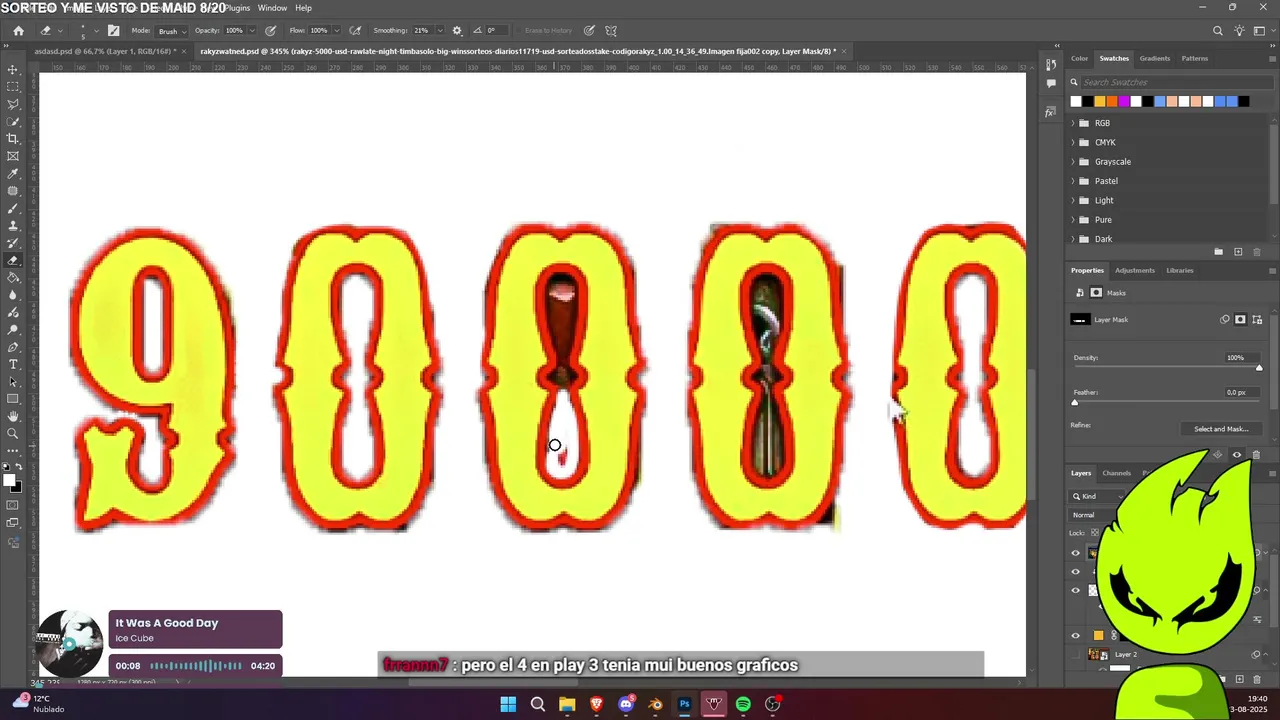Viewport: 1280px width, 720px height.
Task: Click the Density slider handle
Action: [x=1258, y=368]
